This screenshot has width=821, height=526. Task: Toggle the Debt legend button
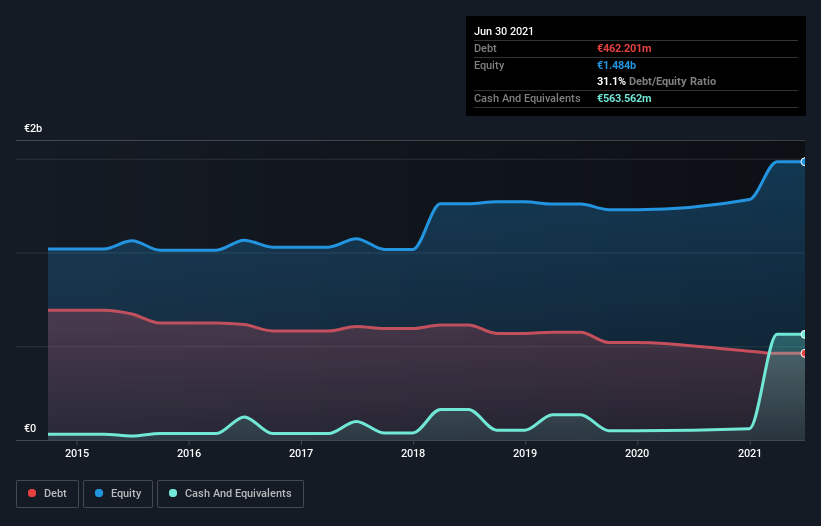48,494
